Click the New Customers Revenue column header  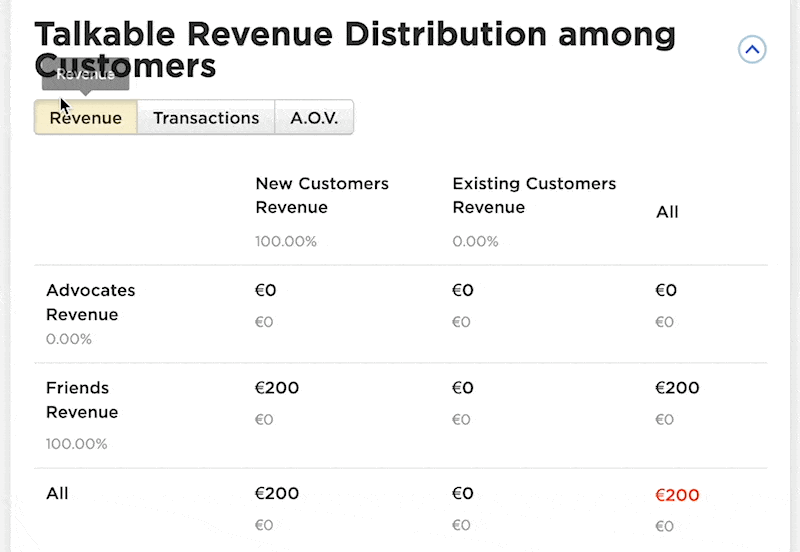click(322, 195)
